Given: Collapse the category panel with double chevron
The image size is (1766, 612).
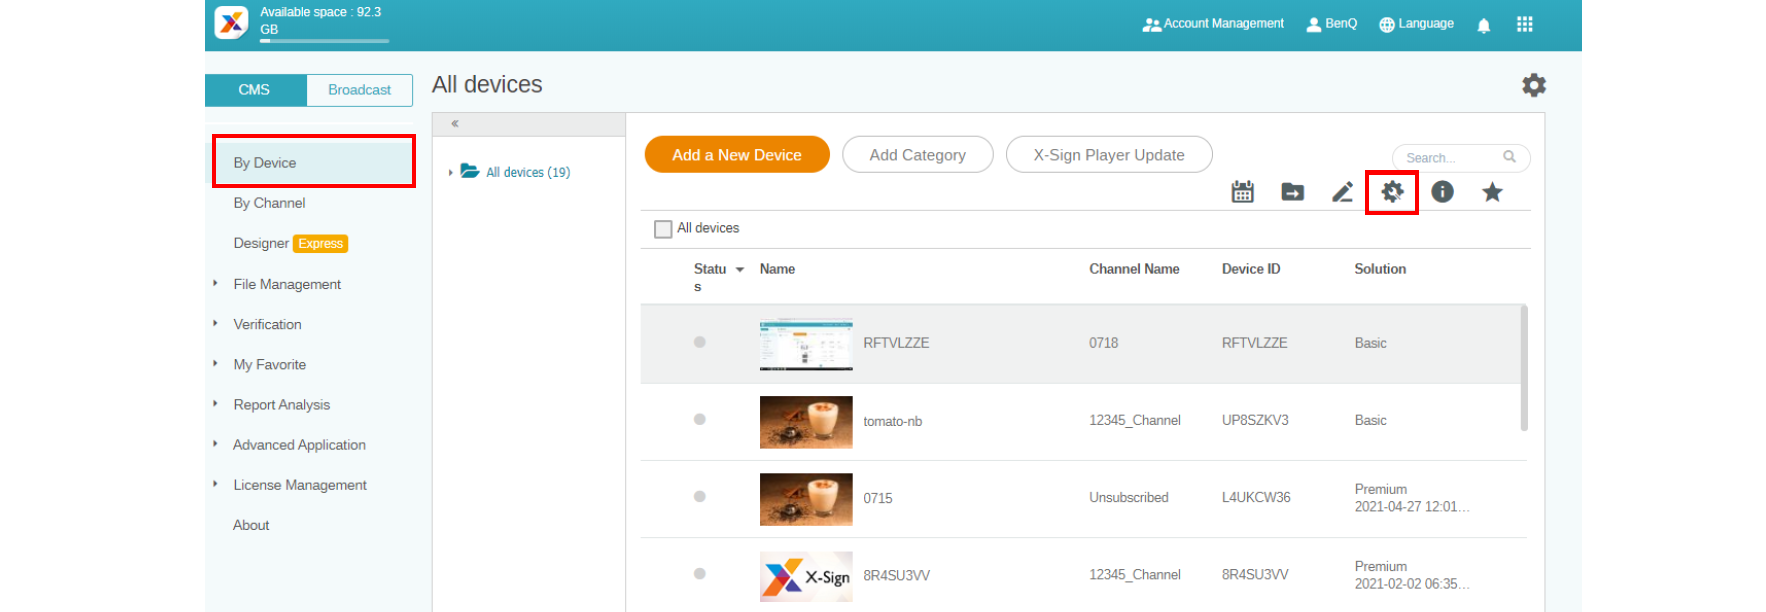Looking at the screenshot, I should 455,124.
